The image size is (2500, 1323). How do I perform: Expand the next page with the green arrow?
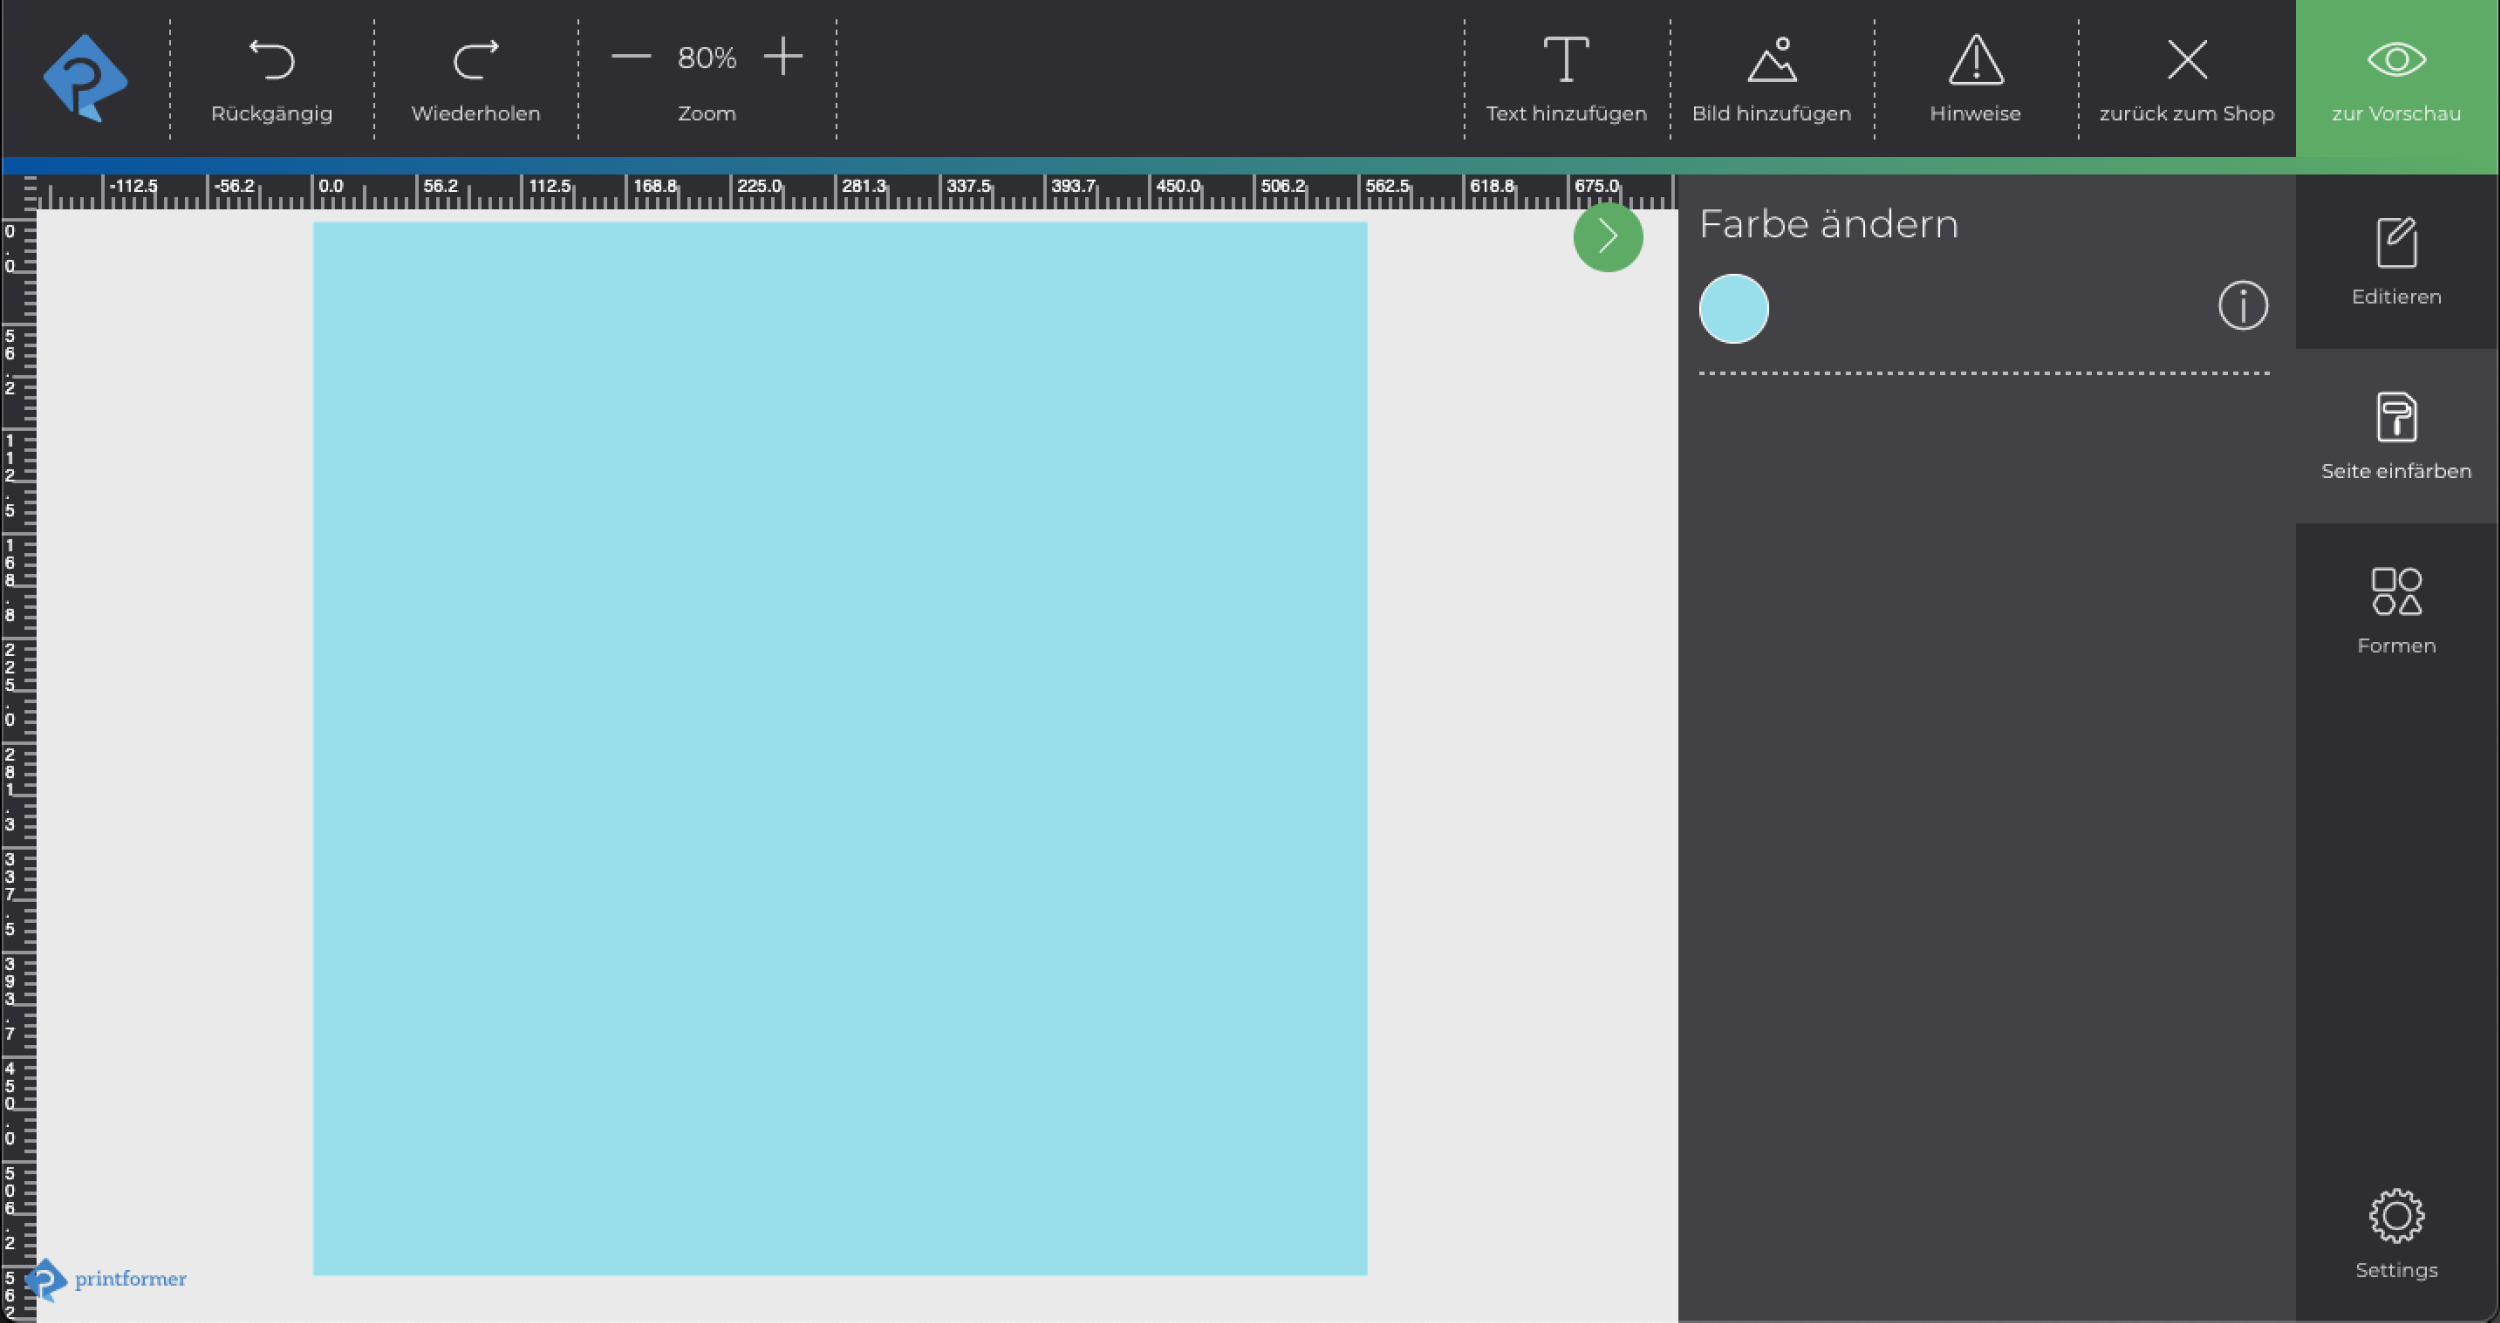[1607, 237]
